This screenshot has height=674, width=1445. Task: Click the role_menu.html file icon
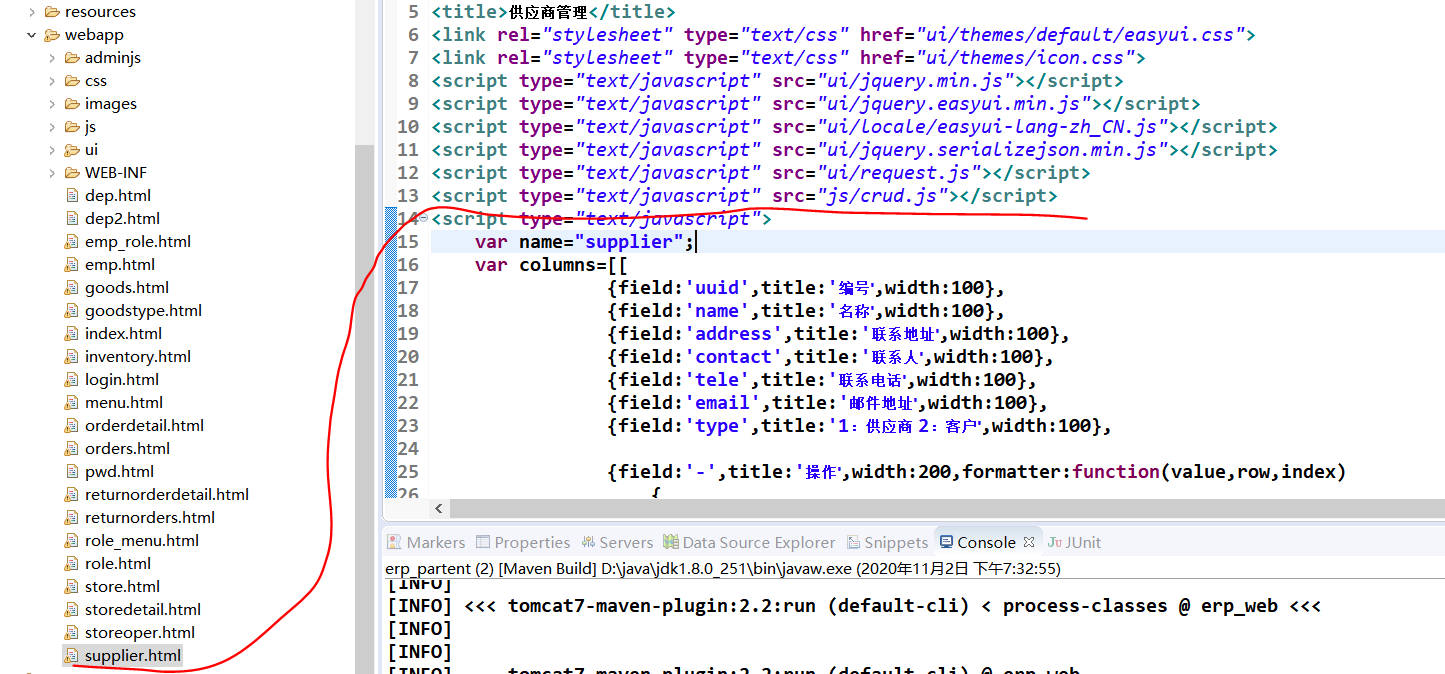pyautogui.click(x=71, y=541)
